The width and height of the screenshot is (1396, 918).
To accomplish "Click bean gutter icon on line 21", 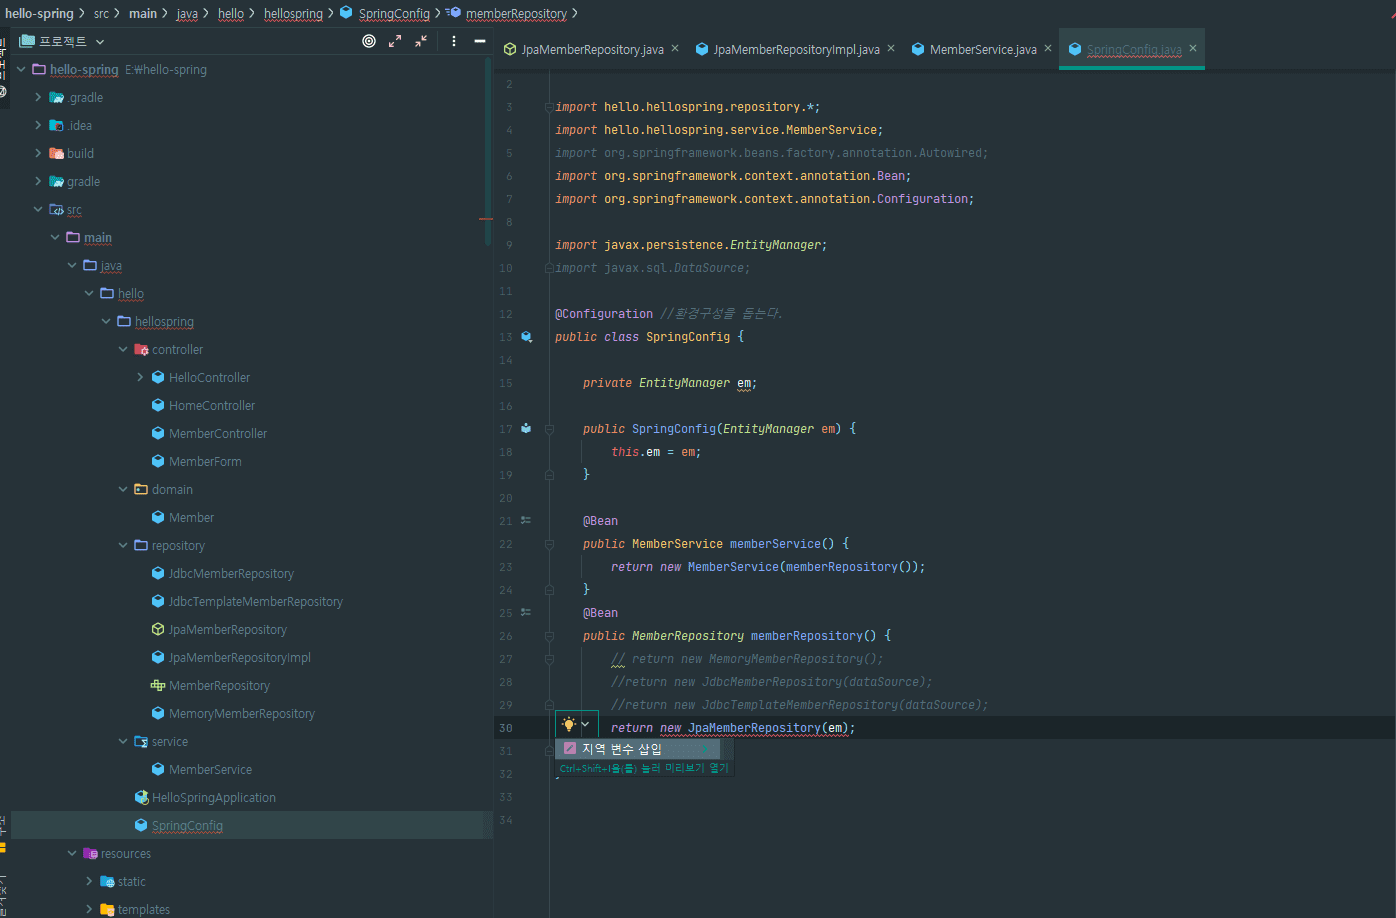I will point(526,521).
